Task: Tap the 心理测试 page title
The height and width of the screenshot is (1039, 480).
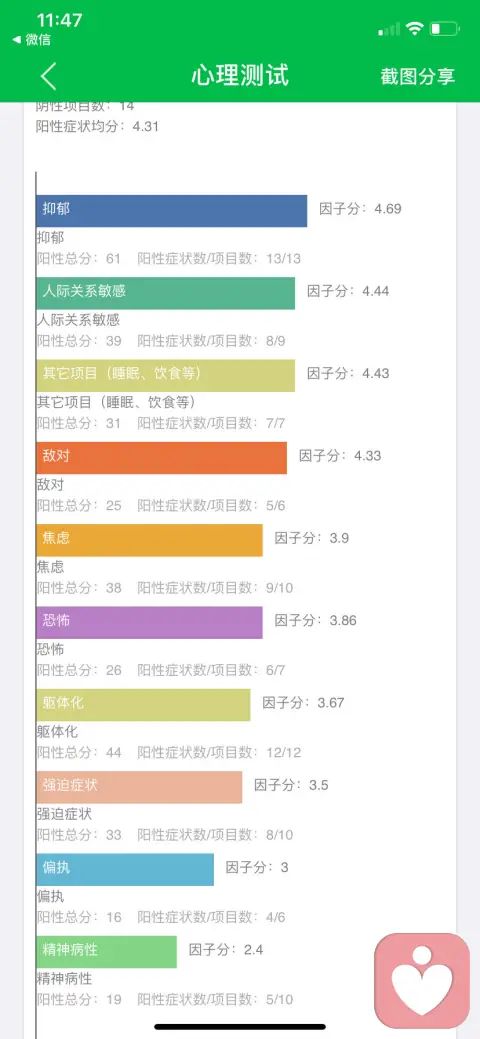Action: (x=240, y=76)
